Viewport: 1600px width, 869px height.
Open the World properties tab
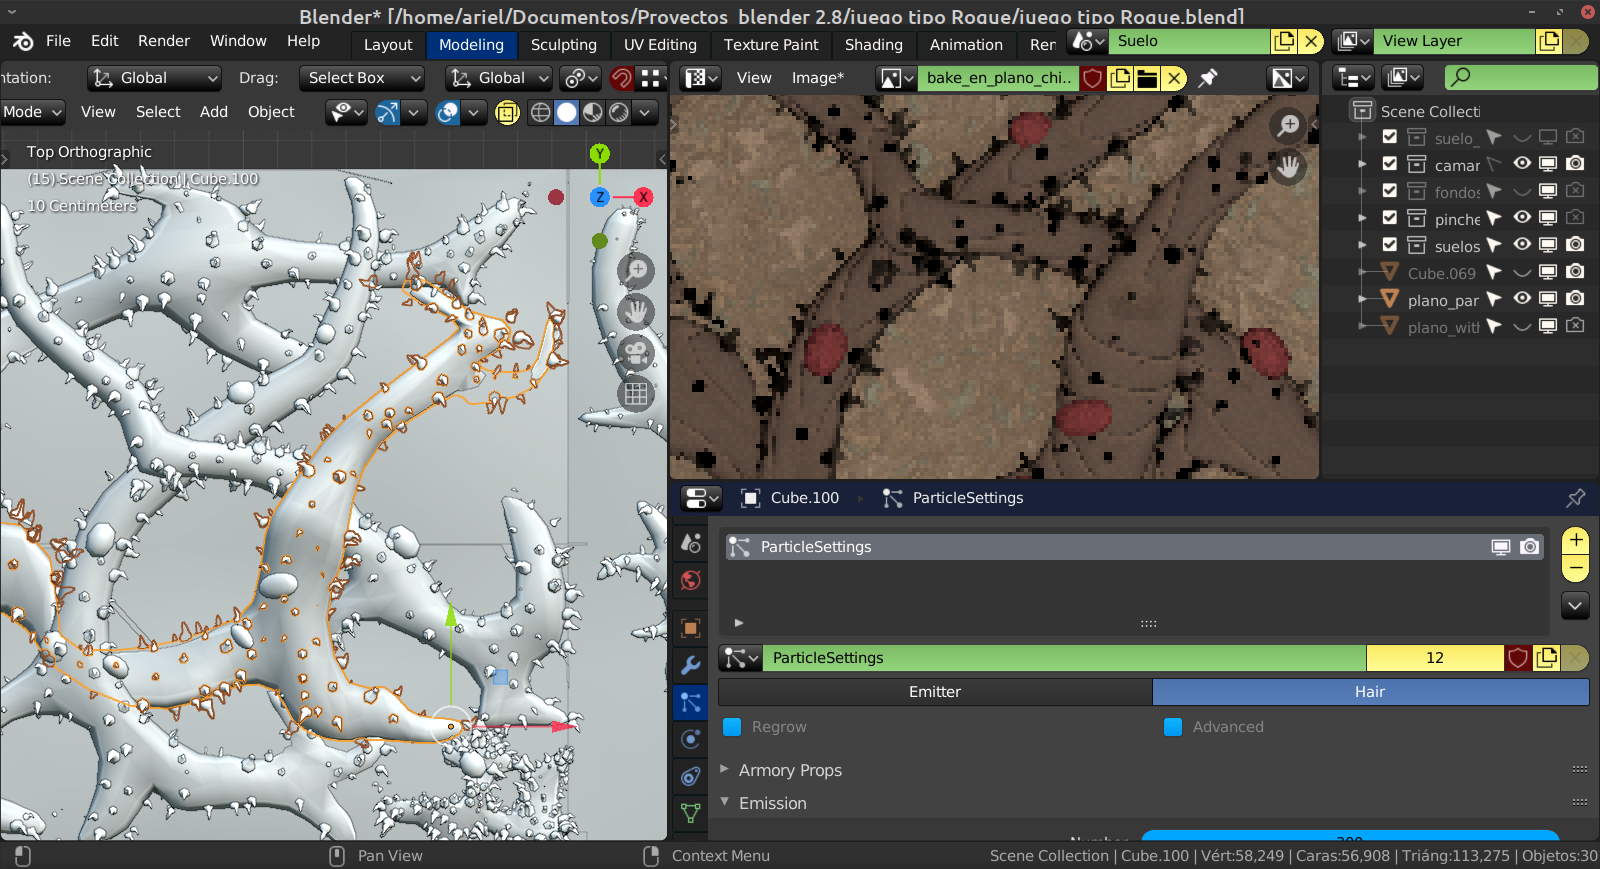tap(690, 580)
